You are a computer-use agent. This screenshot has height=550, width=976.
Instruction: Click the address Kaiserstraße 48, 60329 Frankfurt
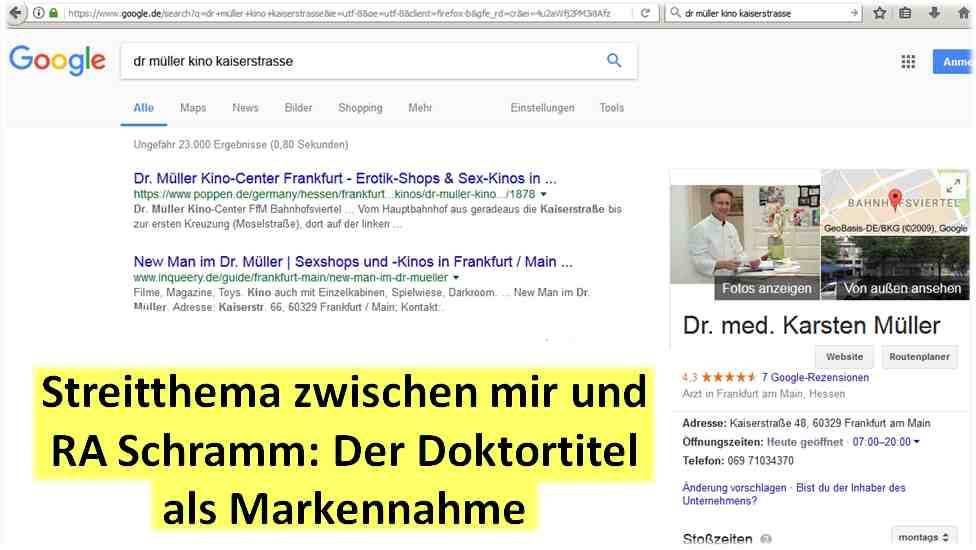point(830,423)
